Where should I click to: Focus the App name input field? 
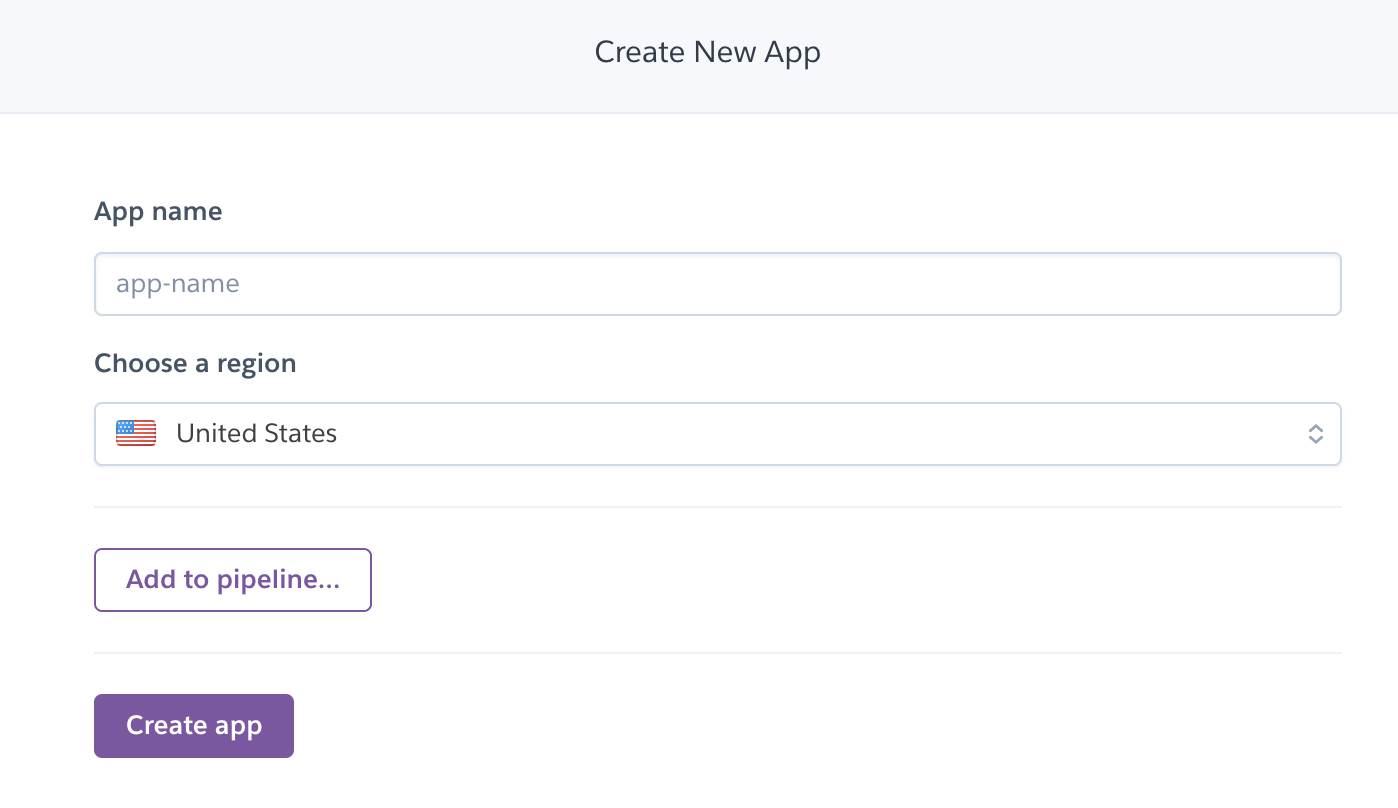coord(717,284)
